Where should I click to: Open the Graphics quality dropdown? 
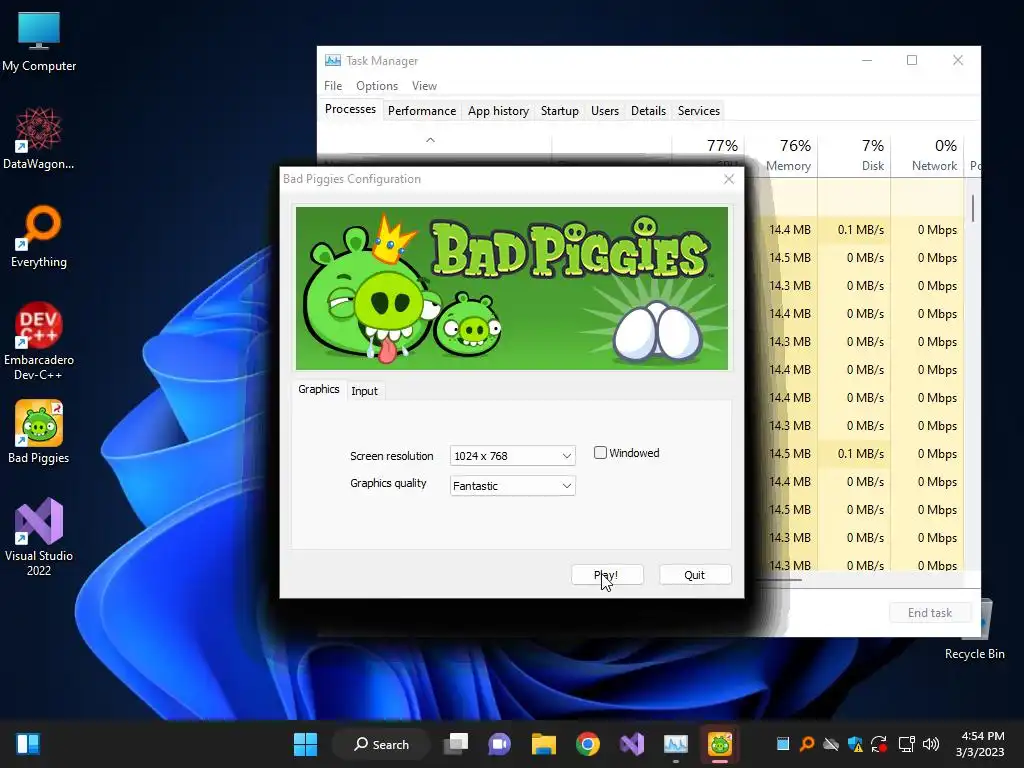(x=513, y=486)
